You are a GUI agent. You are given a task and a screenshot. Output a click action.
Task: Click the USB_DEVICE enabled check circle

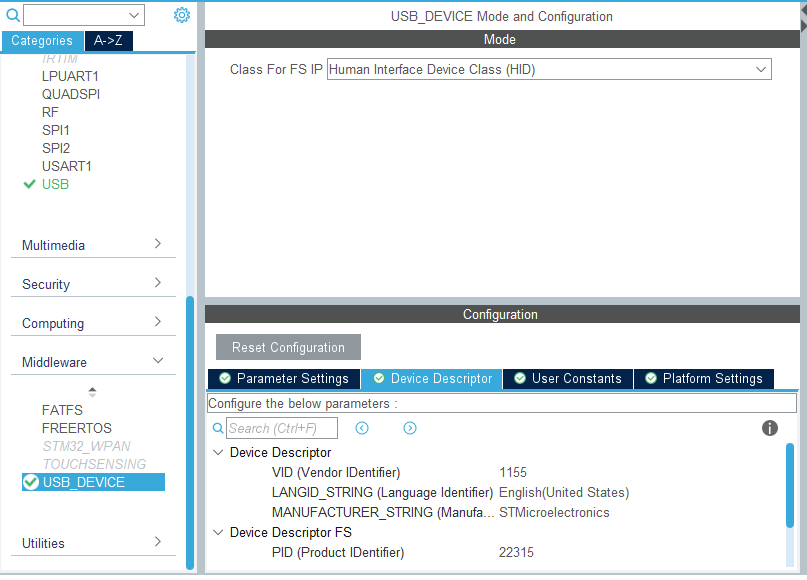click(x=31, y=482)
